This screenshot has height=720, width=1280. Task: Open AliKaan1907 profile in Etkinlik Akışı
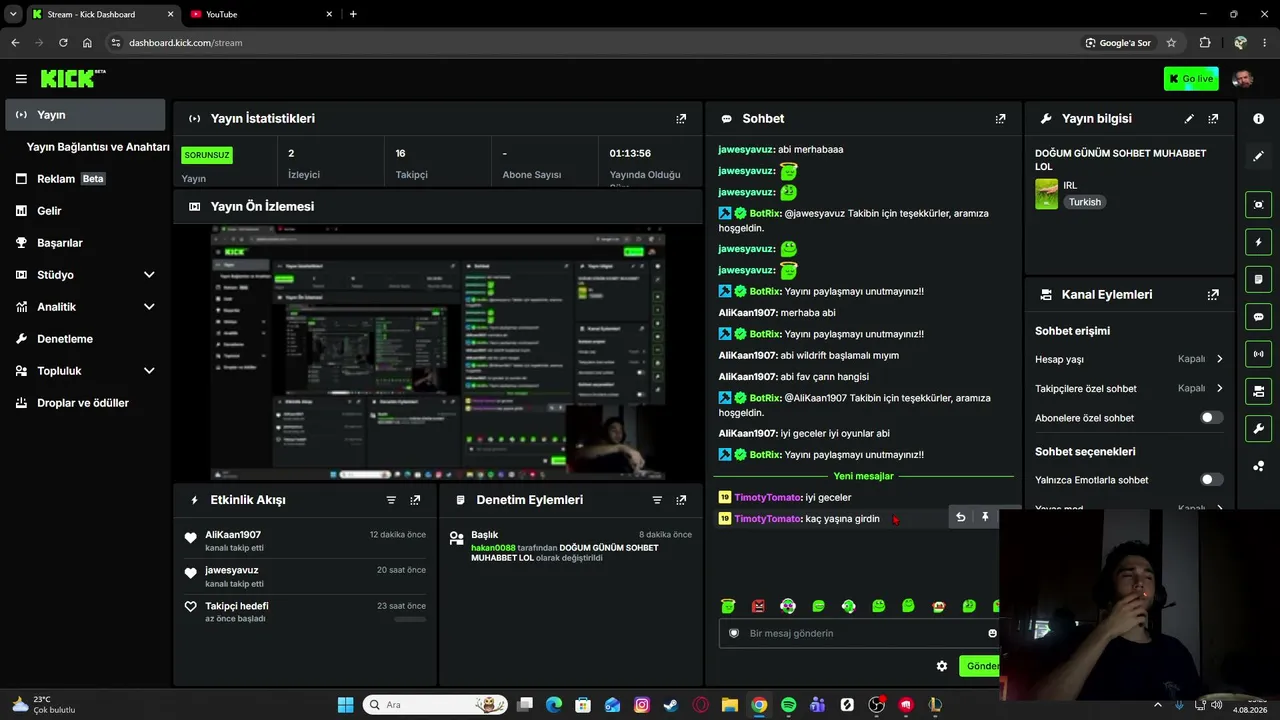(233, 535)
